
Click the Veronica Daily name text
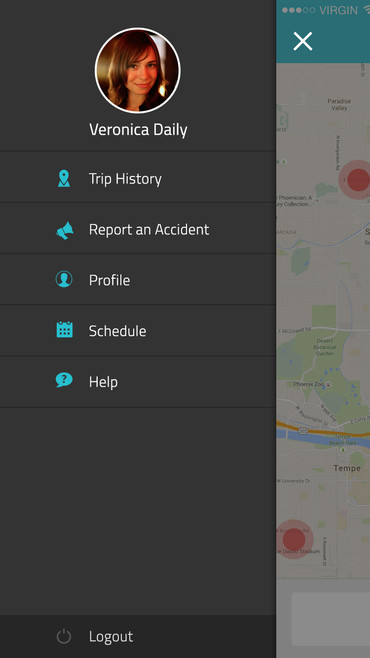(x=138, y=130)
